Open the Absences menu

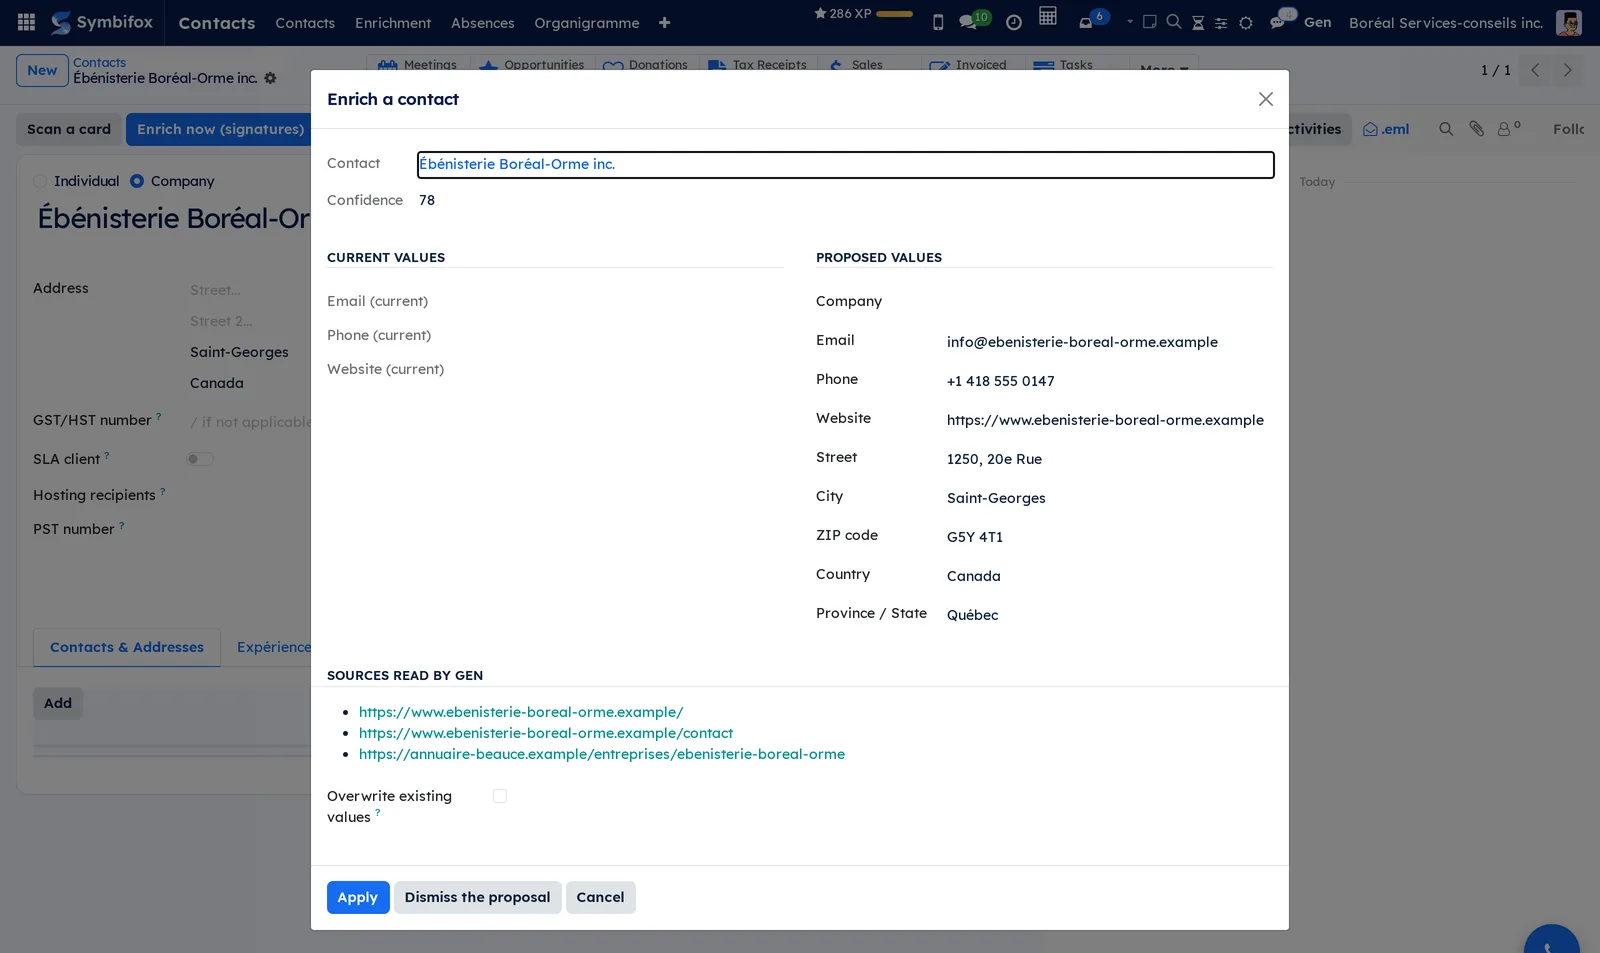click(x=483, y=22)
